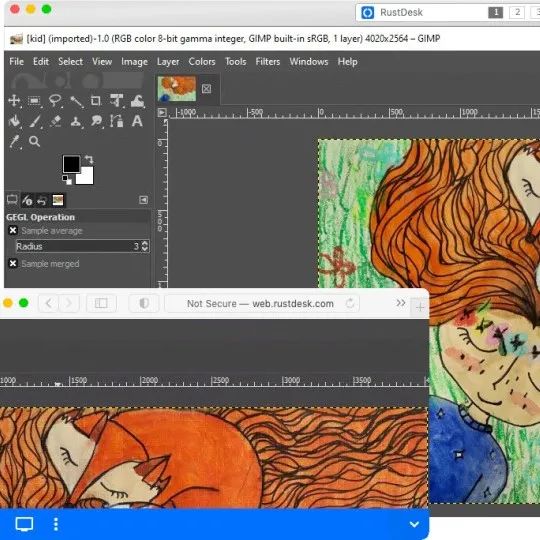The width and height of the screenshot is (540, 540).
Task: Select the Crop tool
Action: (96, 101)
